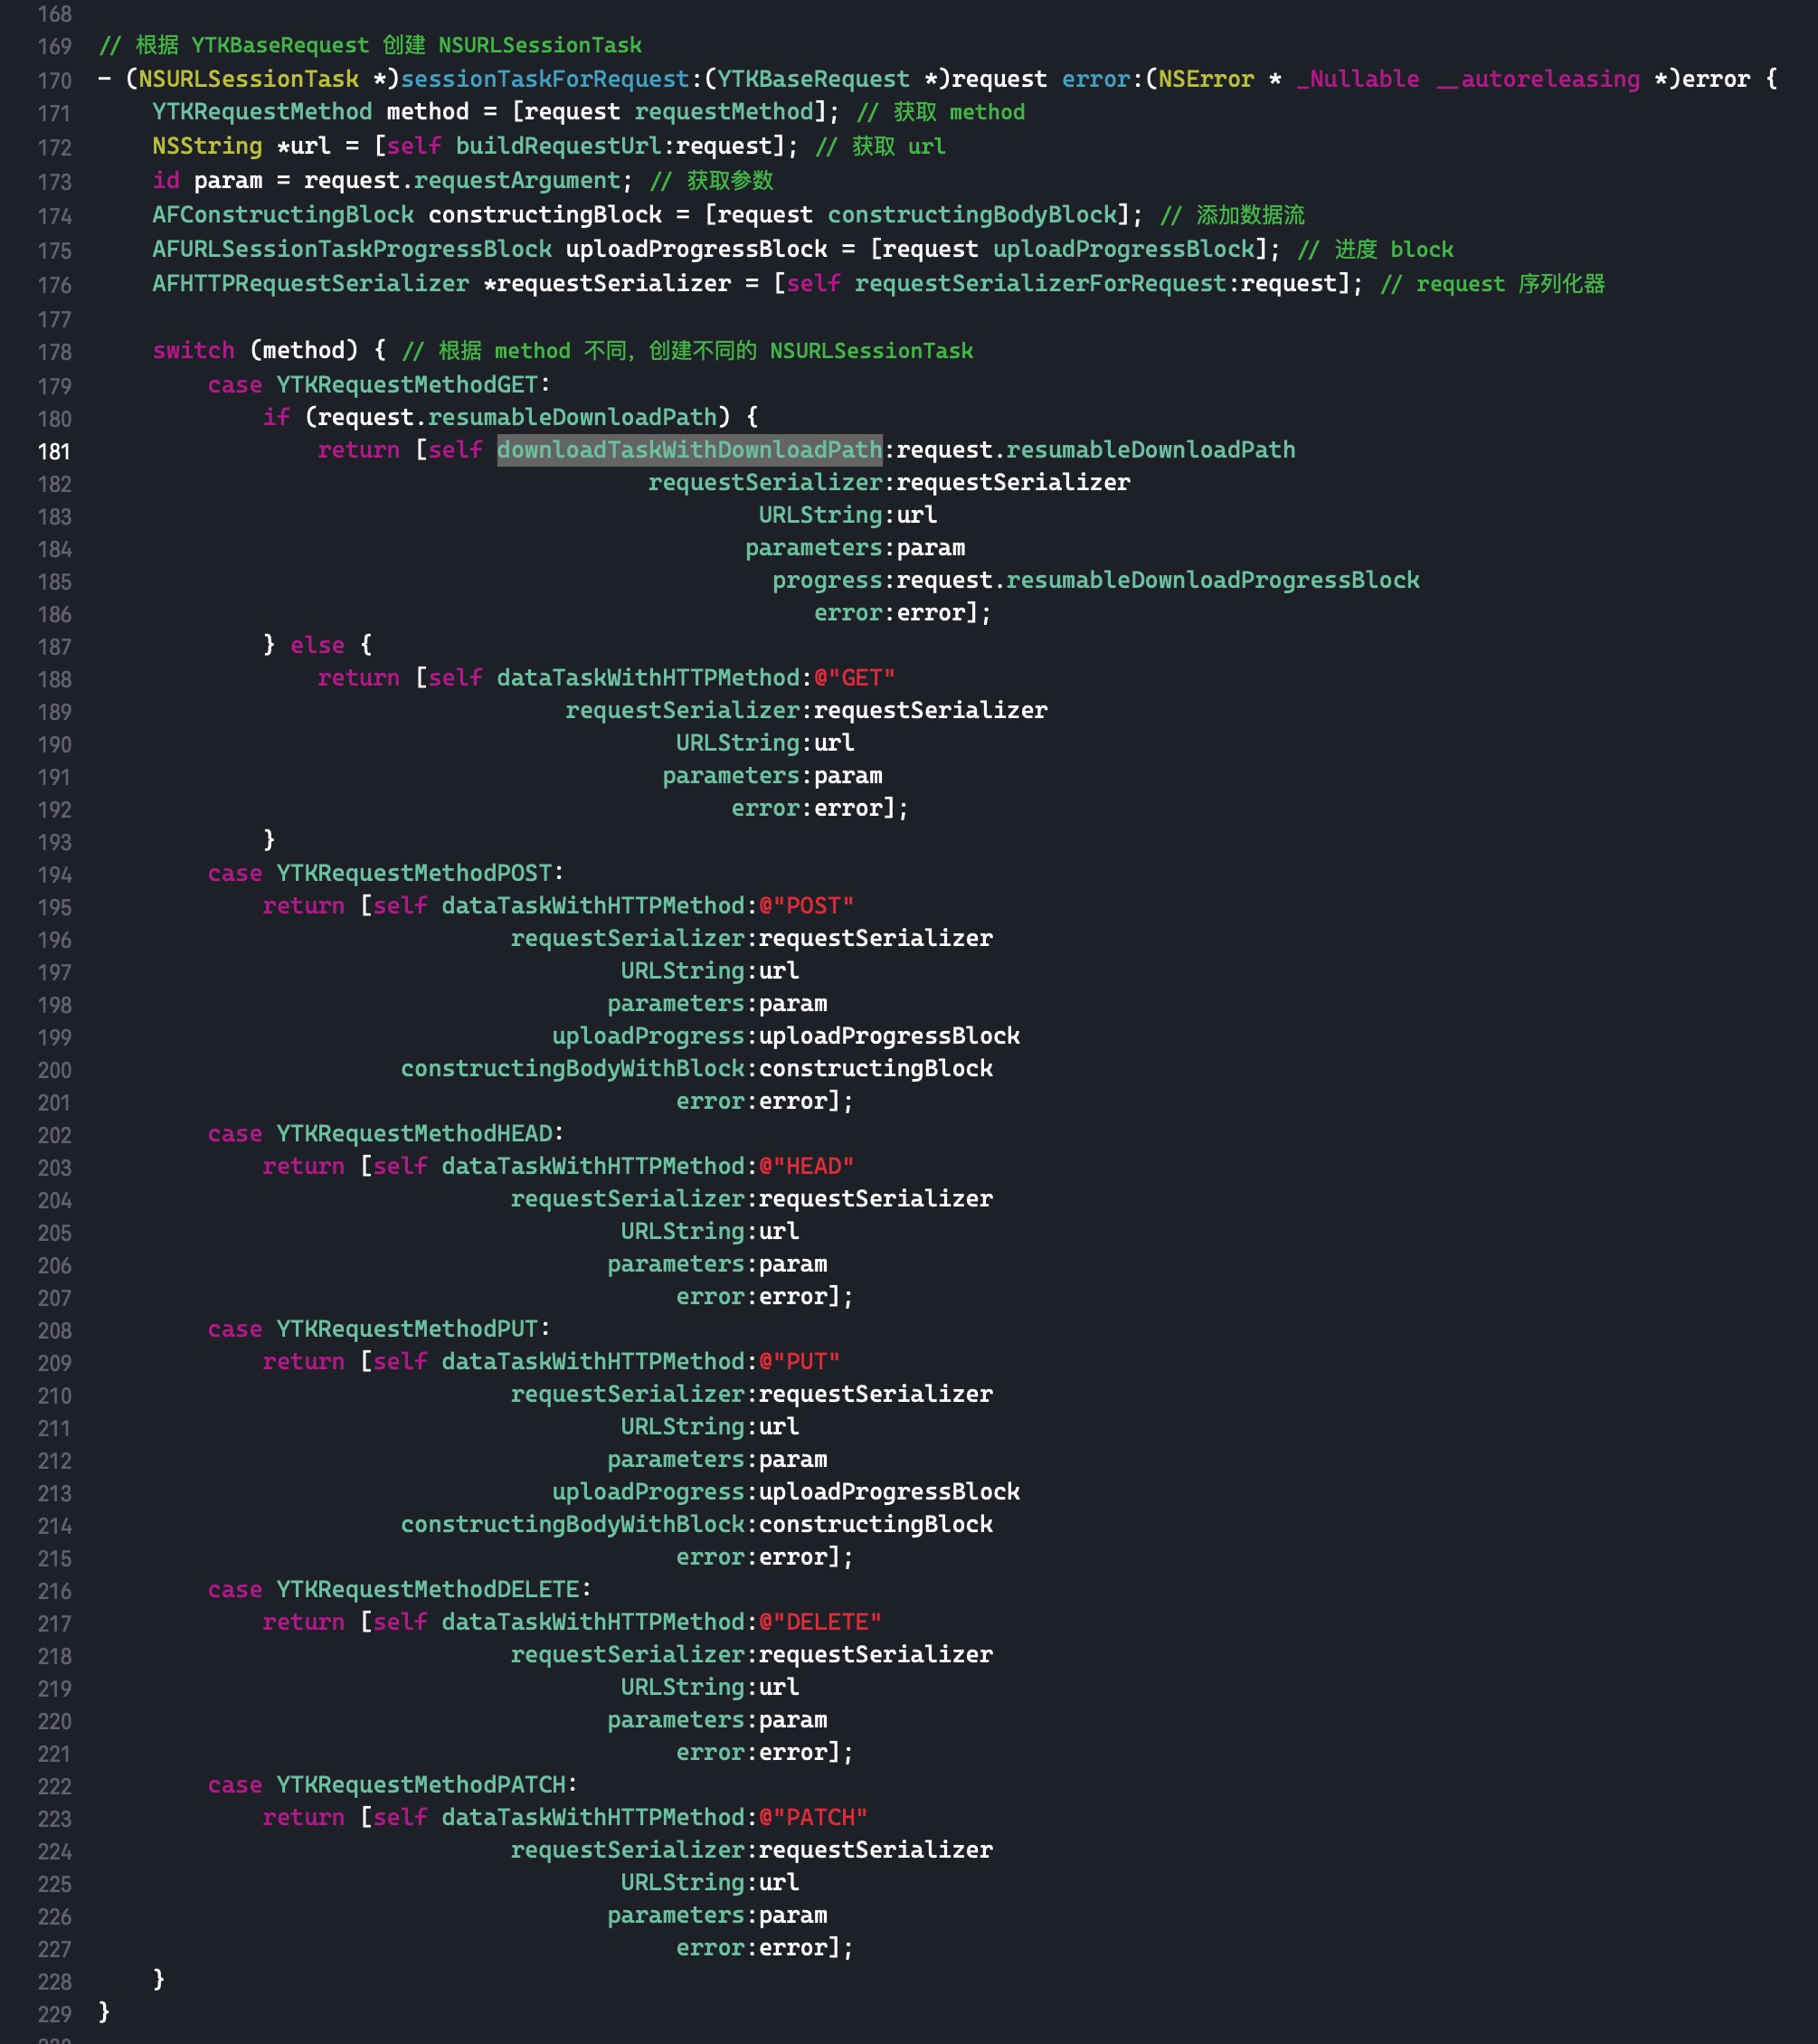Click the @"POST" string literal

click(x=806, y=906)
